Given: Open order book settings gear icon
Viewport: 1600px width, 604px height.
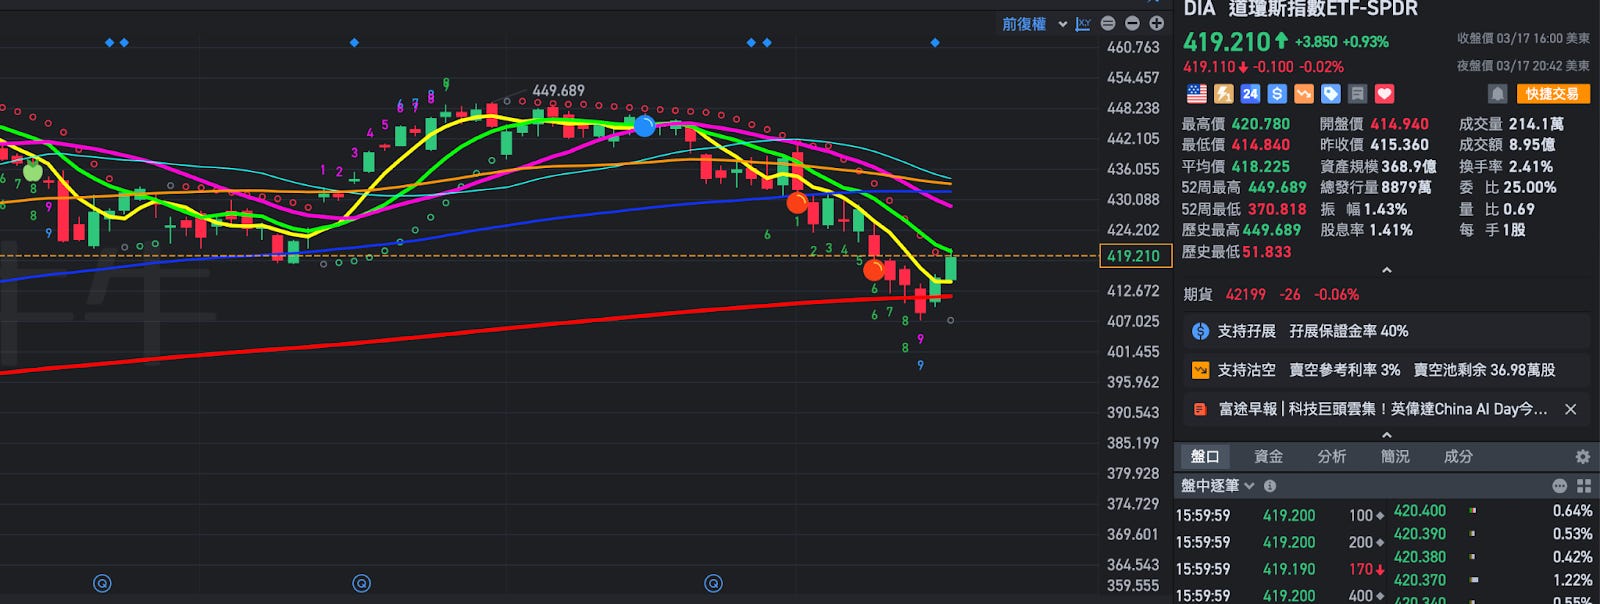Looking at the screenshot, I should point(1582,456).
